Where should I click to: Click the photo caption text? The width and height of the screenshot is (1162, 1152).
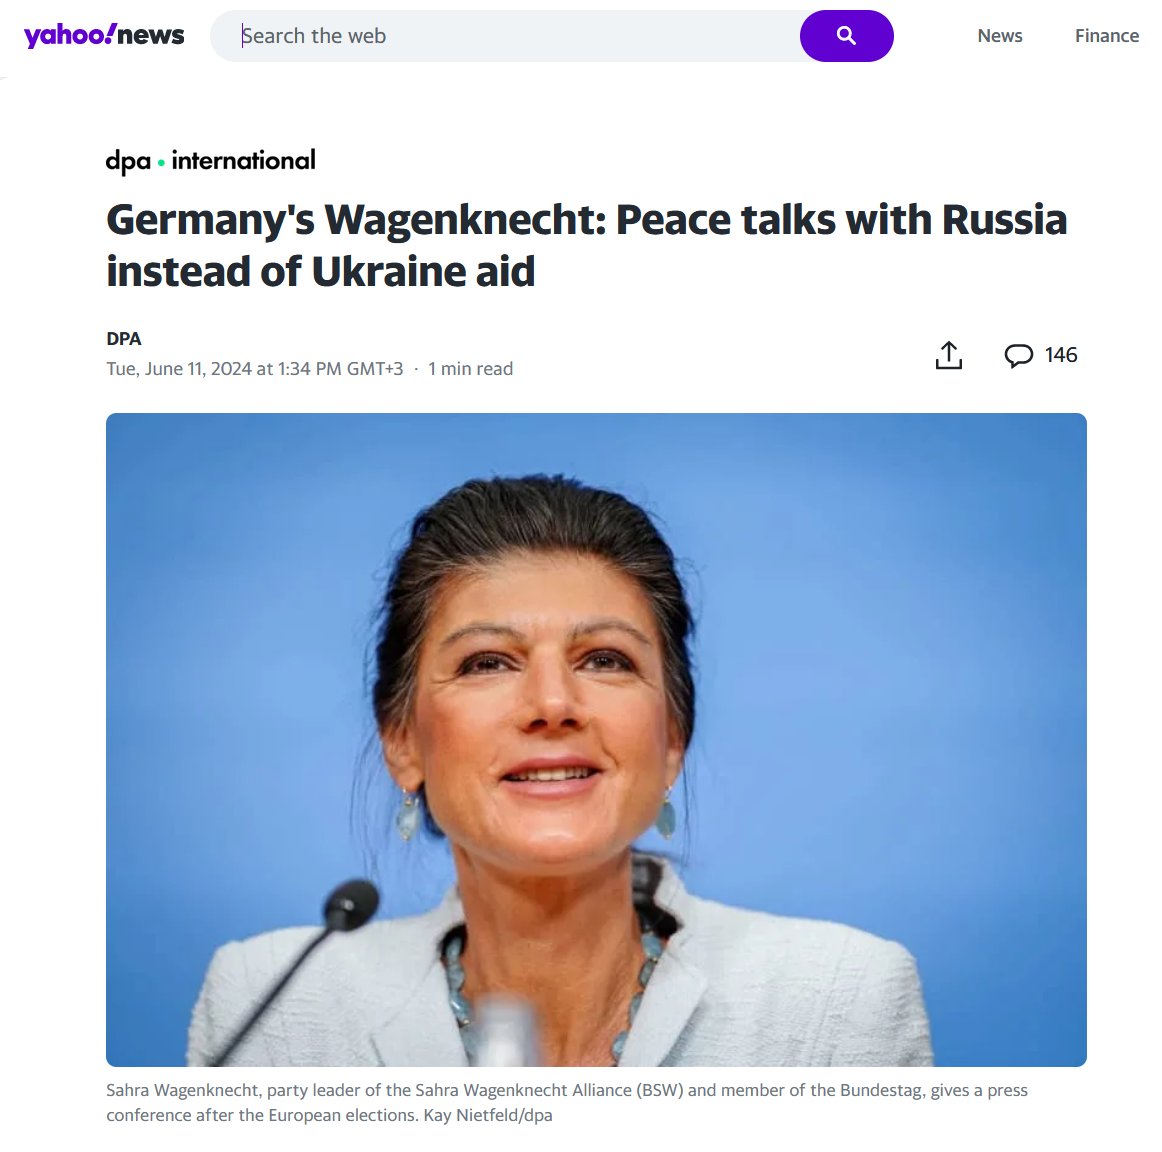pyautogui.click(x=567, y=1102)
